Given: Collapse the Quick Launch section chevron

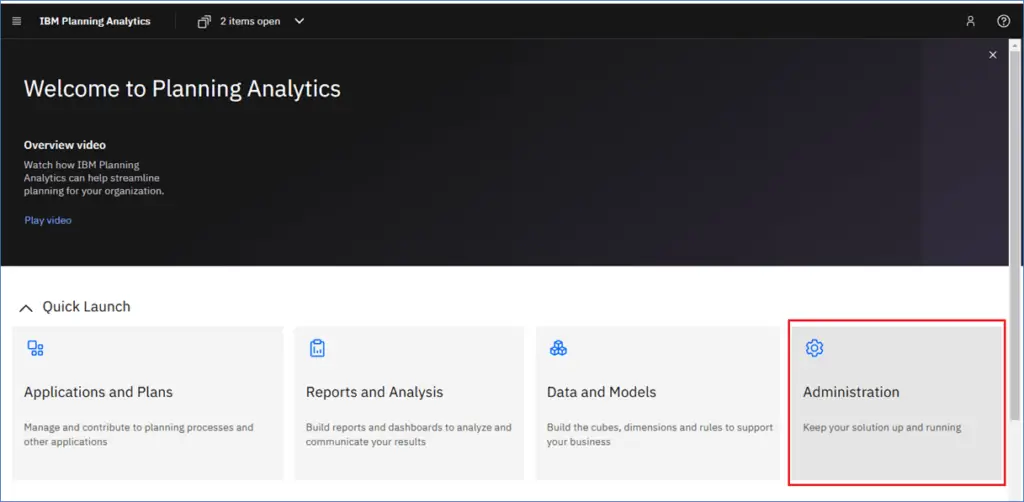Looking at the screenshot, I should (26, 307).
